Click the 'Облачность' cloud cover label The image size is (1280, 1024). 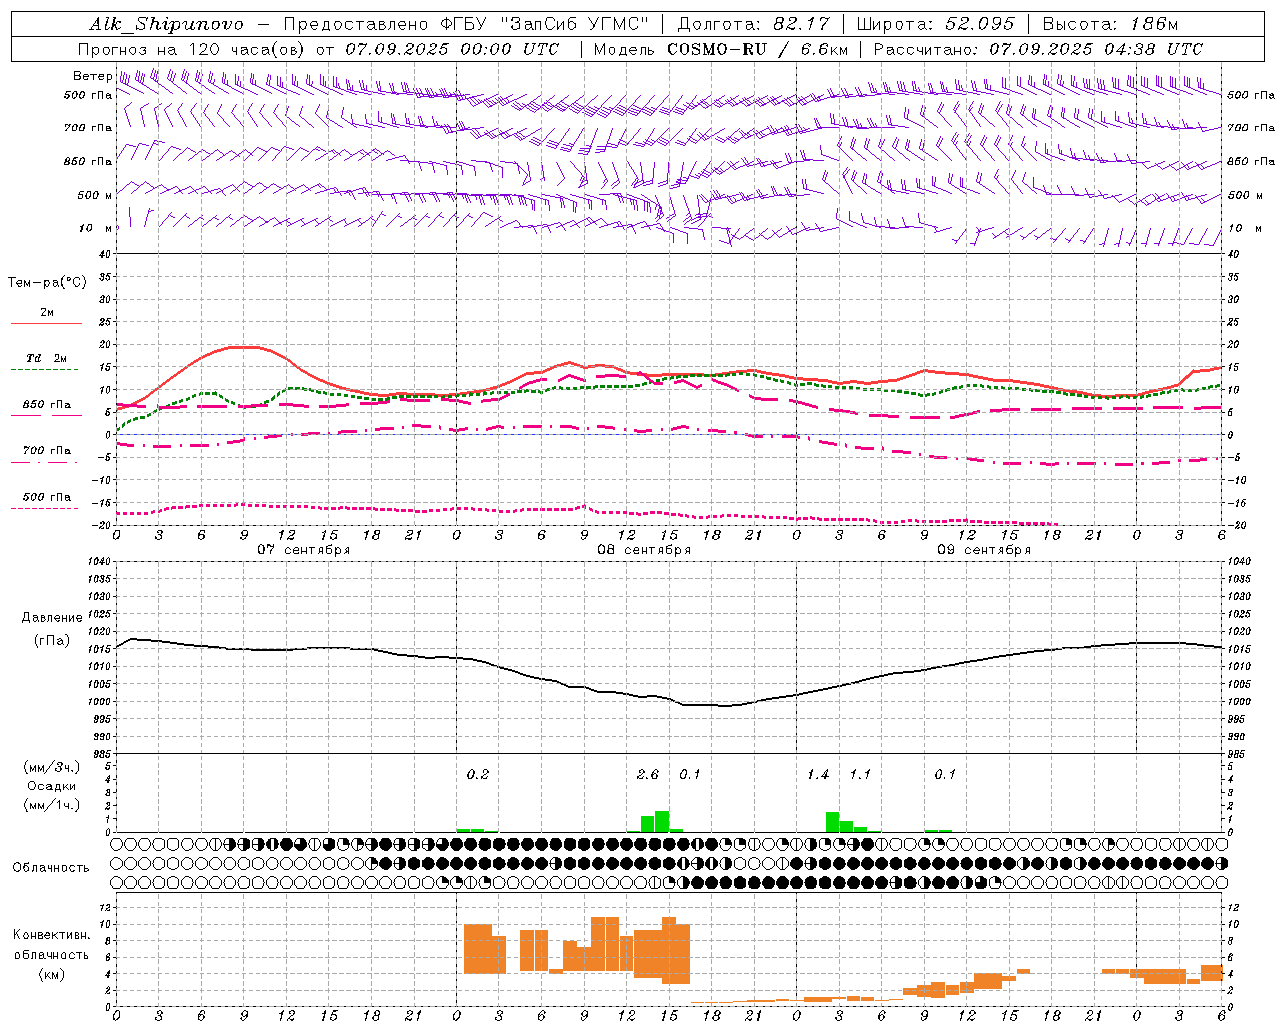pyautogui.click(x=51, y=868)
